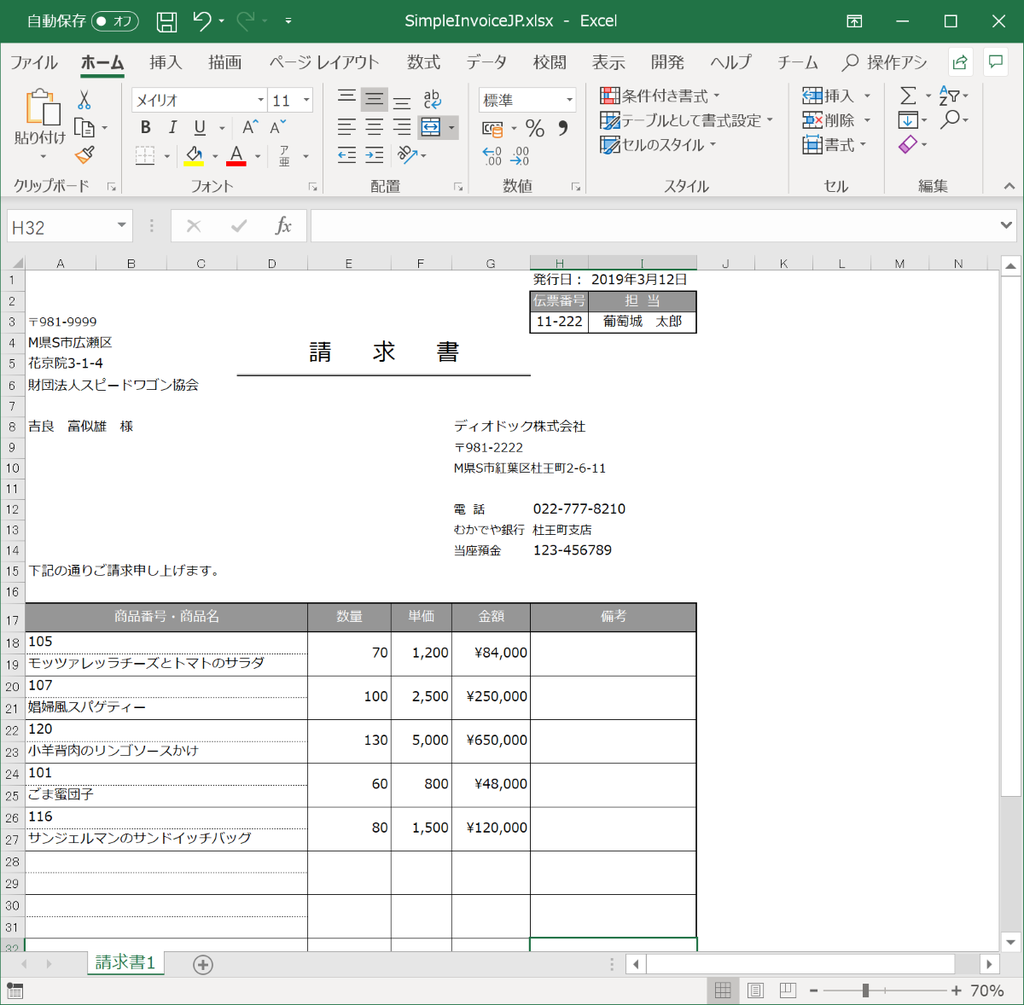Click the Clear eraser icon in 編集 group
This screenshot has height=1005, width=1024.
point(908,144)
